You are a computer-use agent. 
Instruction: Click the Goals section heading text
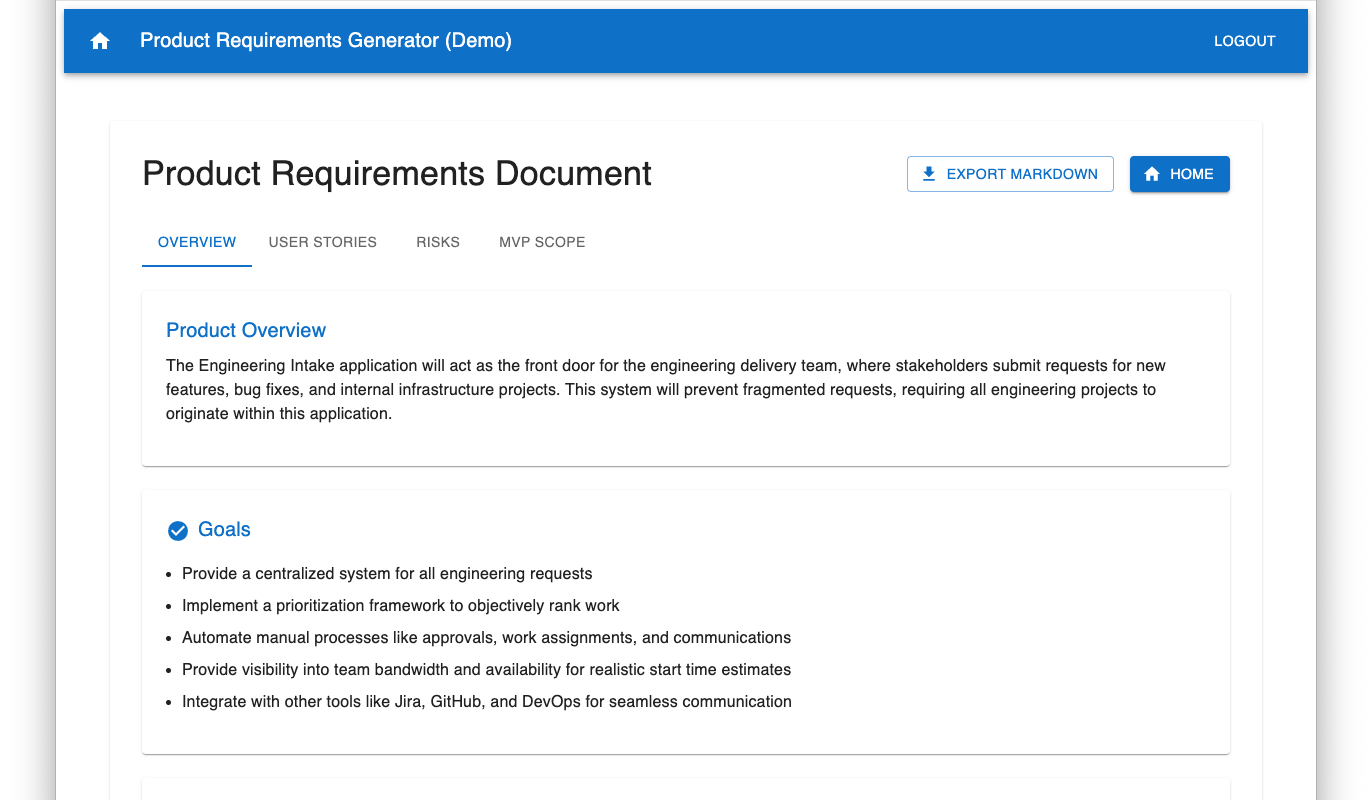[x=224, y=530]
